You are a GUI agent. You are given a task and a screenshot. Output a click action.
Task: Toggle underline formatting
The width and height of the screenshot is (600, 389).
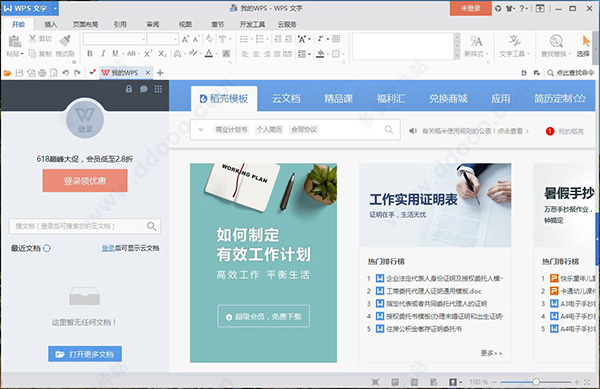[x=115, y=54]
